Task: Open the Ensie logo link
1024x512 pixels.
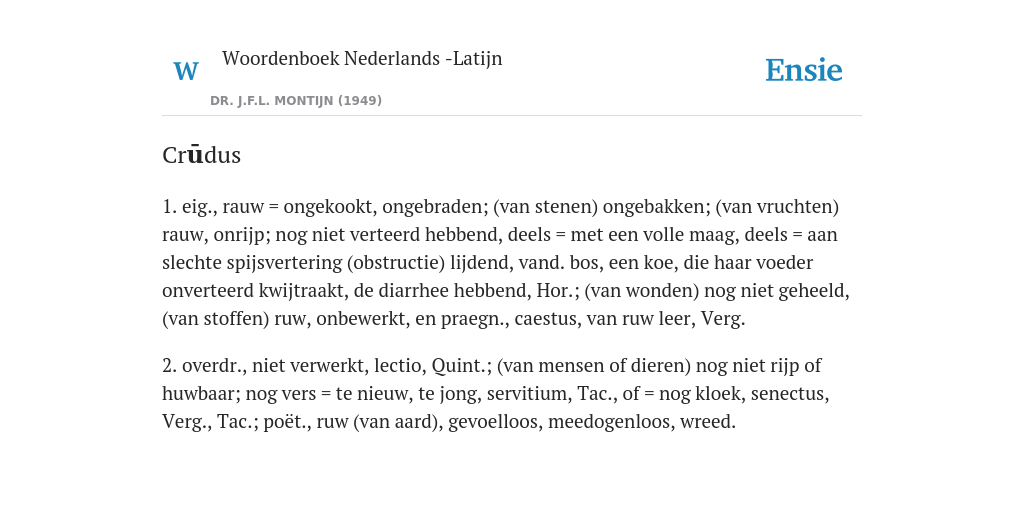Action: pyautogui.click(x=804, y=70)
